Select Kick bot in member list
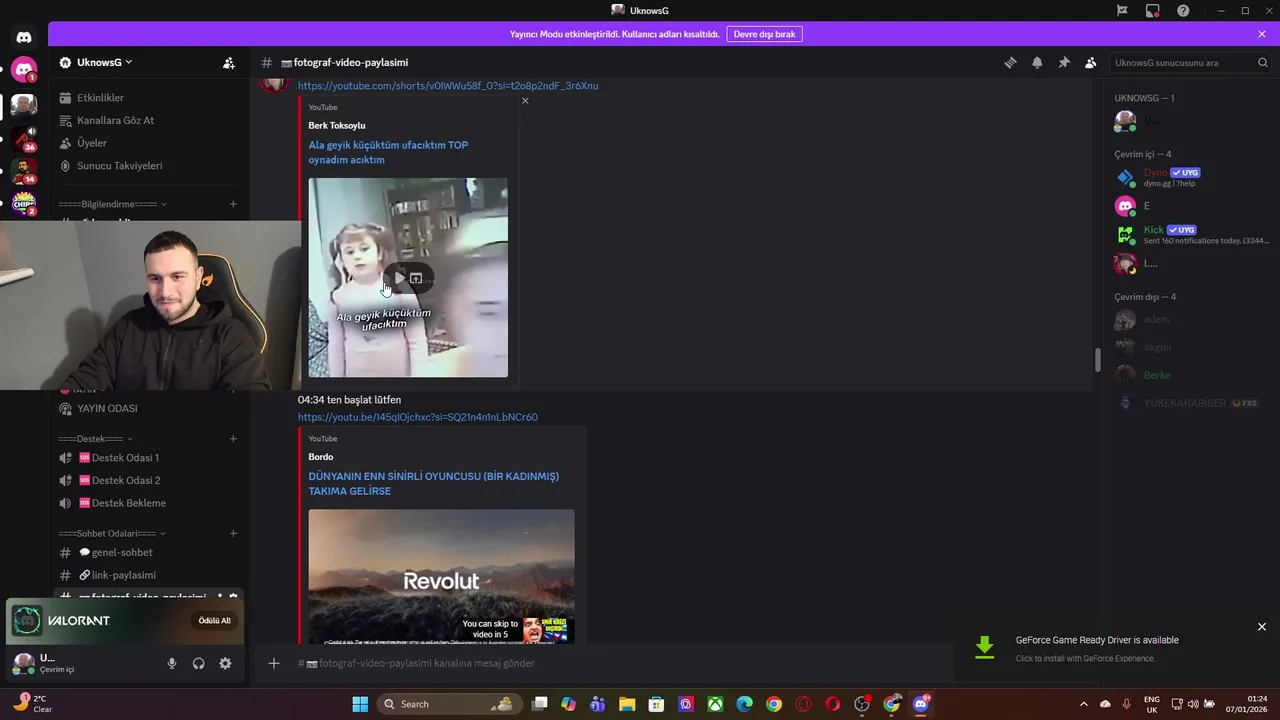 [x=1190, y=235]
